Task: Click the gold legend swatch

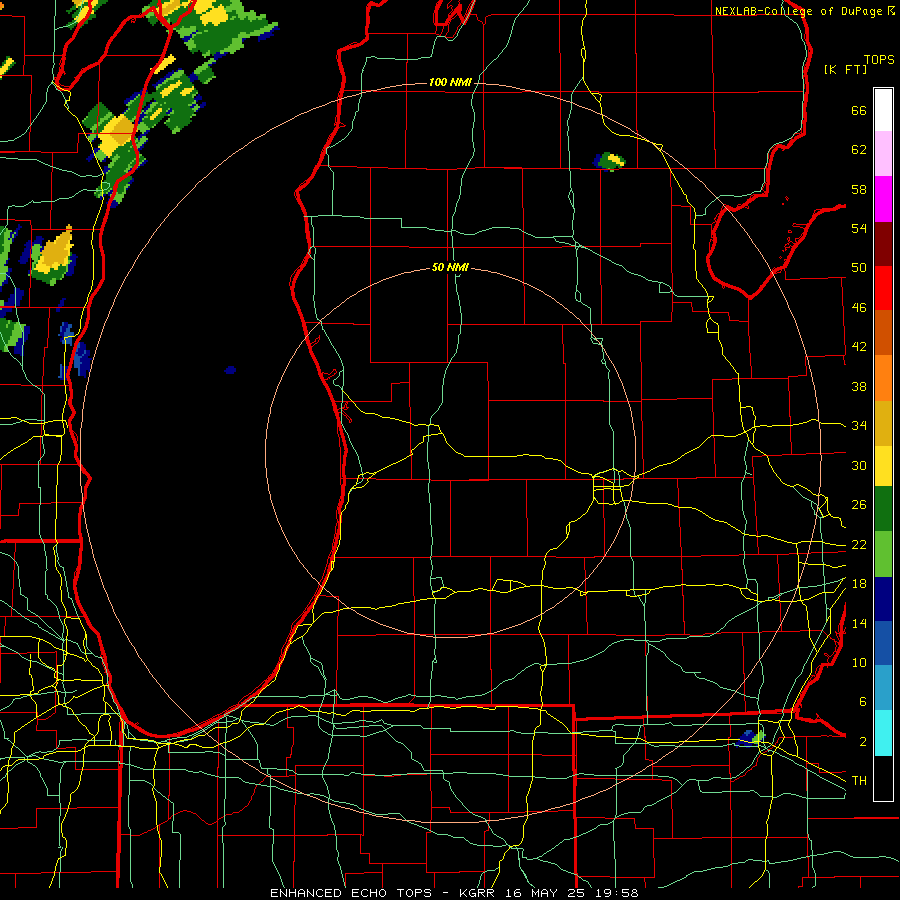Action: tap(883, 423)
